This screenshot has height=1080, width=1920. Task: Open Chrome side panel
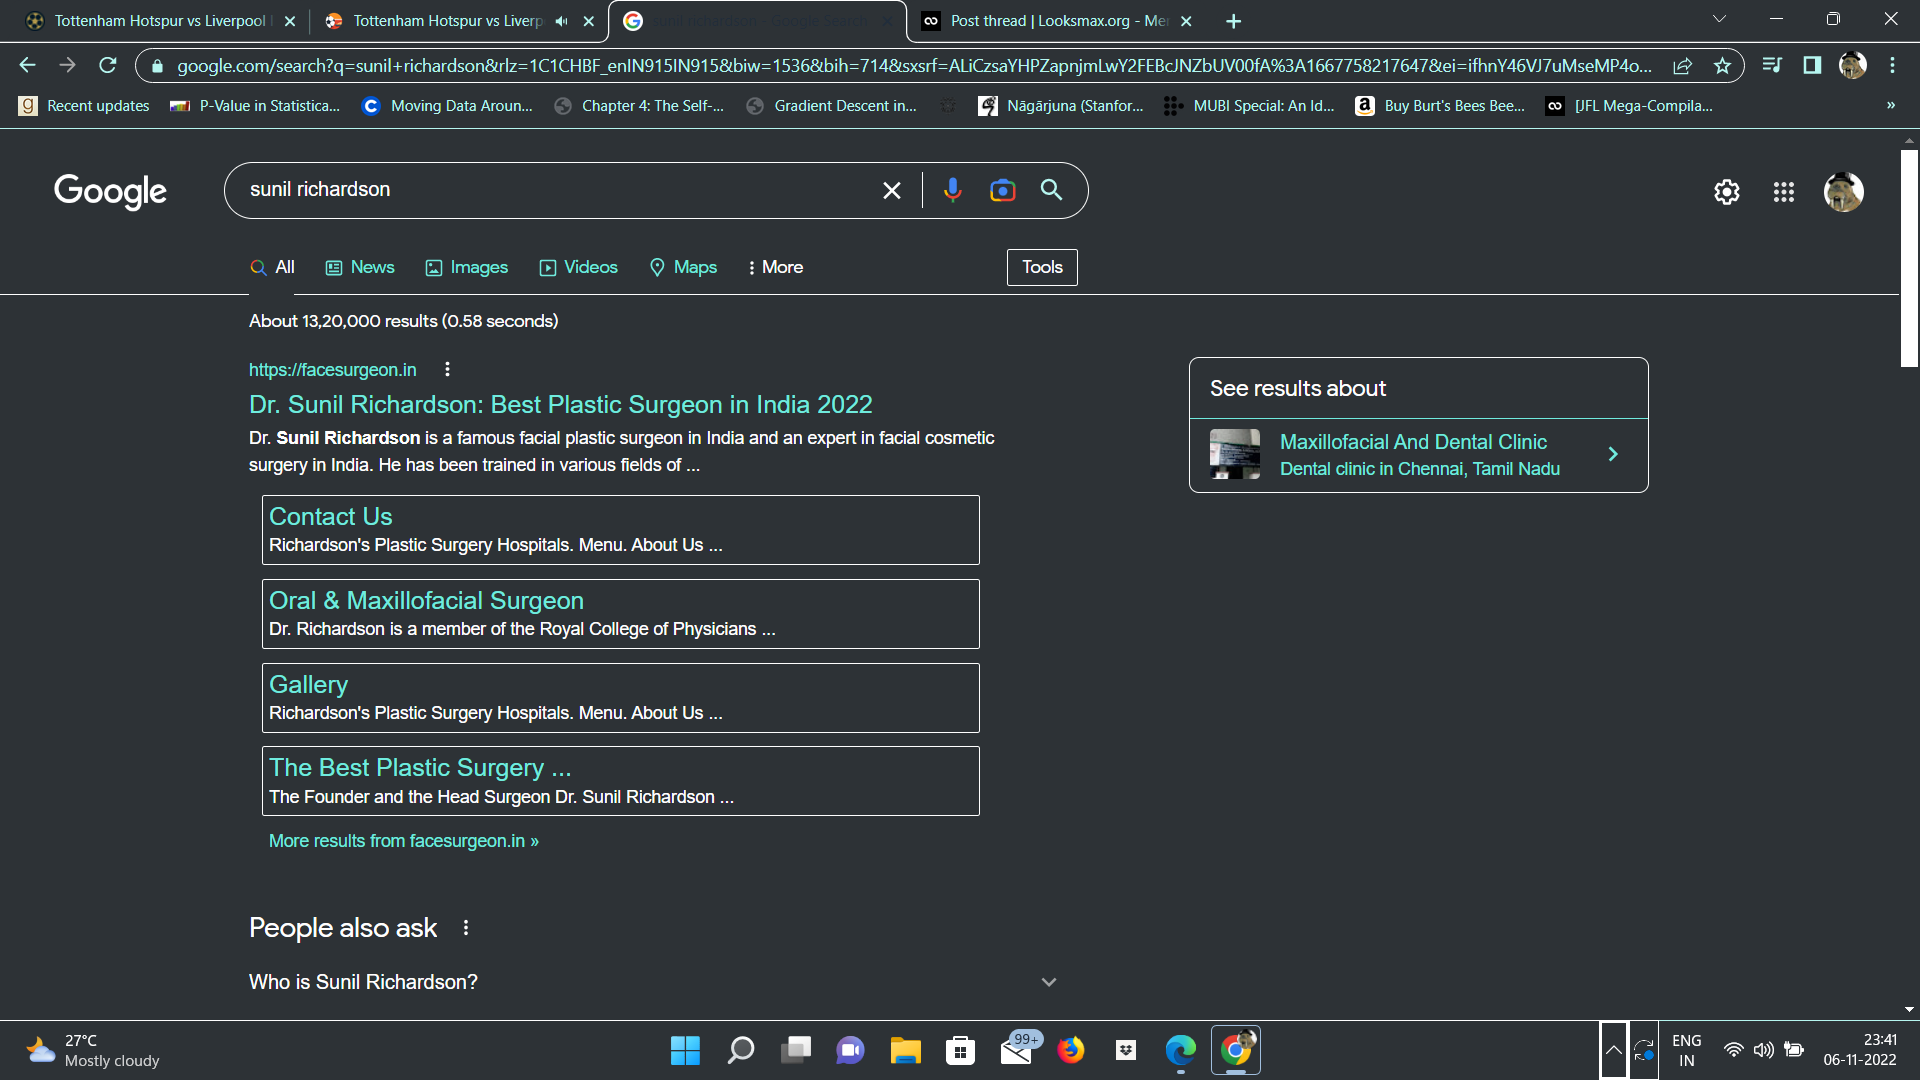pyautogui.click(x=1812, y=65)
